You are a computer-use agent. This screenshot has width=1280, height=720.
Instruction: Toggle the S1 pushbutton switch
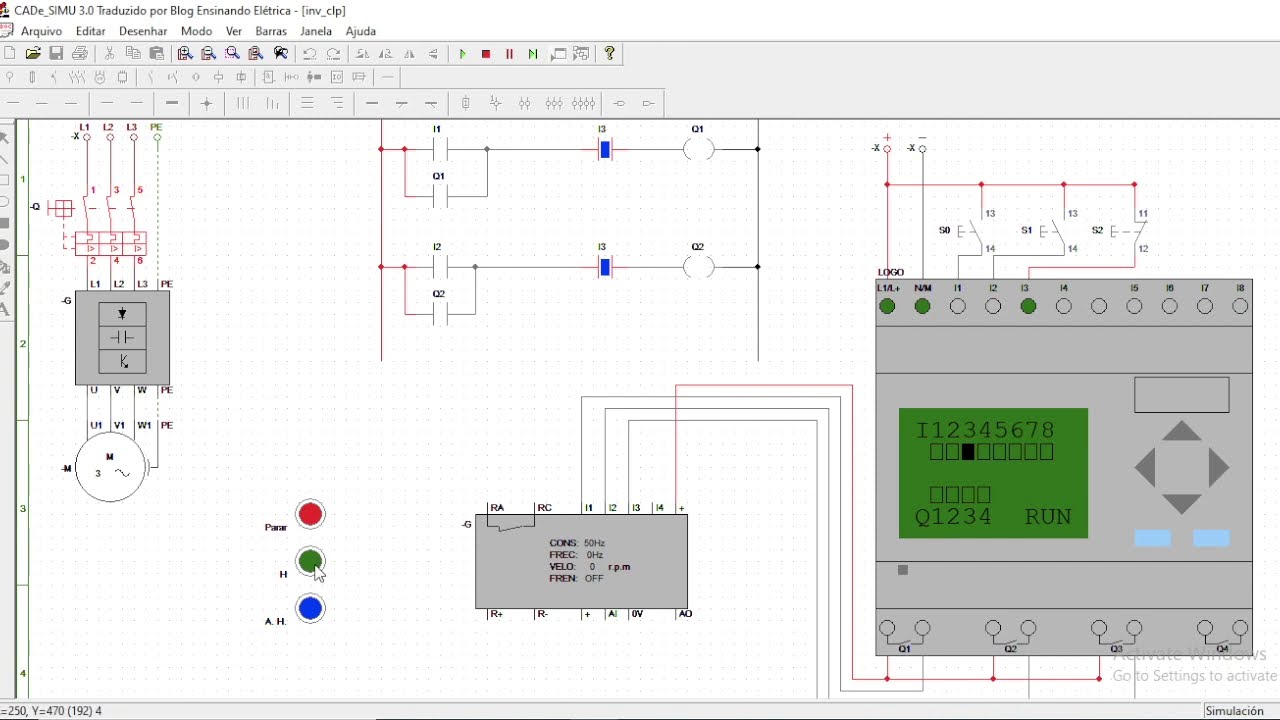1050,232
